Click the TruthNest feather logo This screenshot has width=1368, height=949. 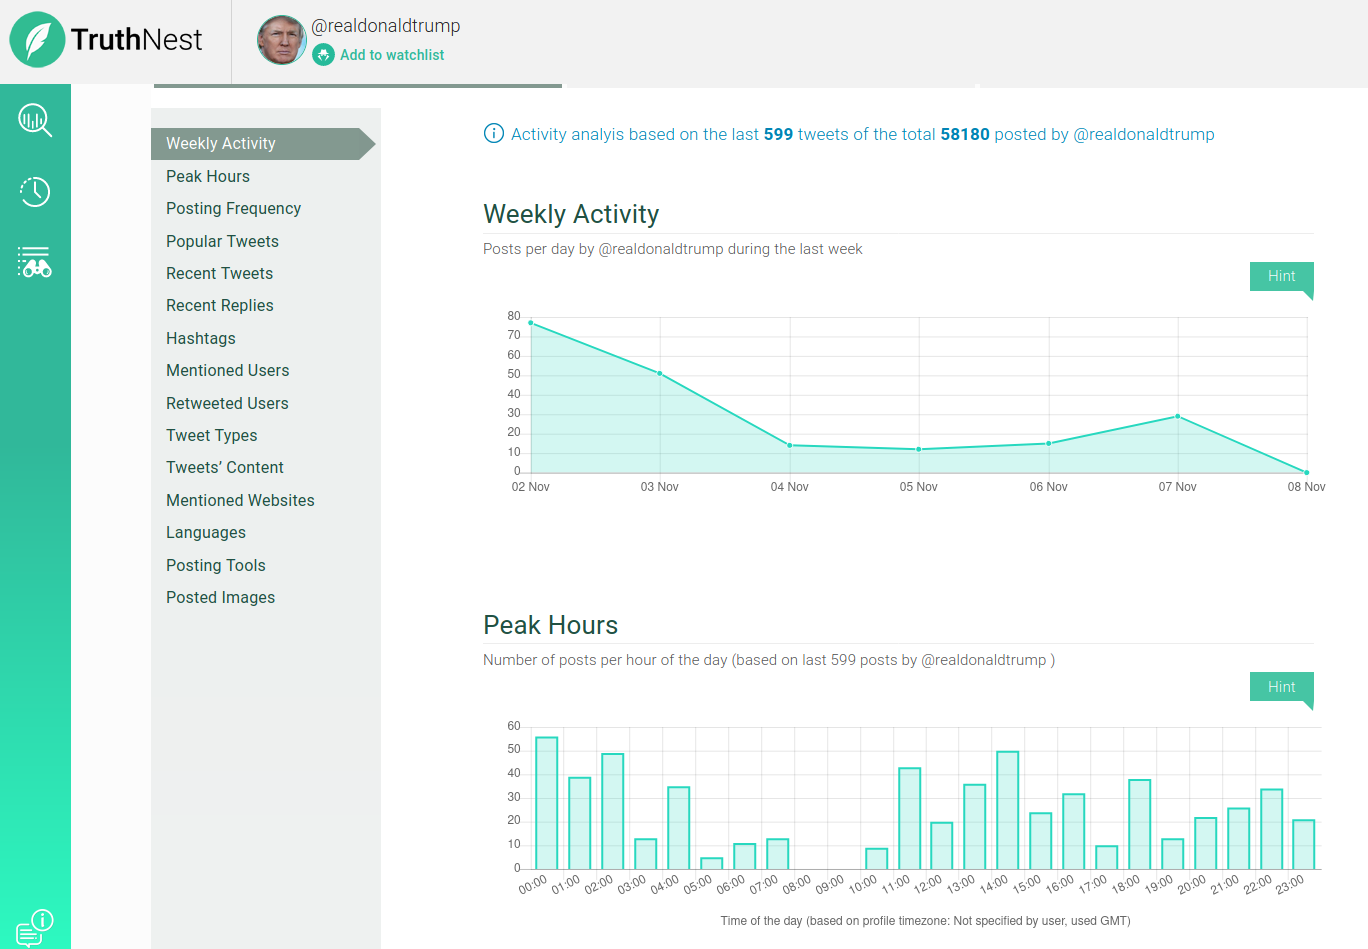pos(38,40)
